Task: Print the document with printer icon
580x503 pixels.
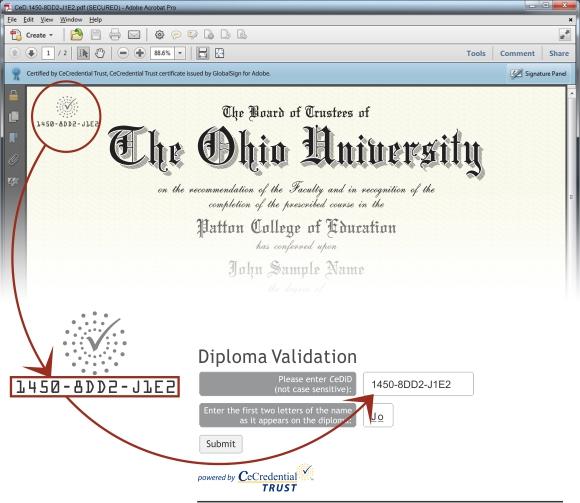Action: coord(115,35)
